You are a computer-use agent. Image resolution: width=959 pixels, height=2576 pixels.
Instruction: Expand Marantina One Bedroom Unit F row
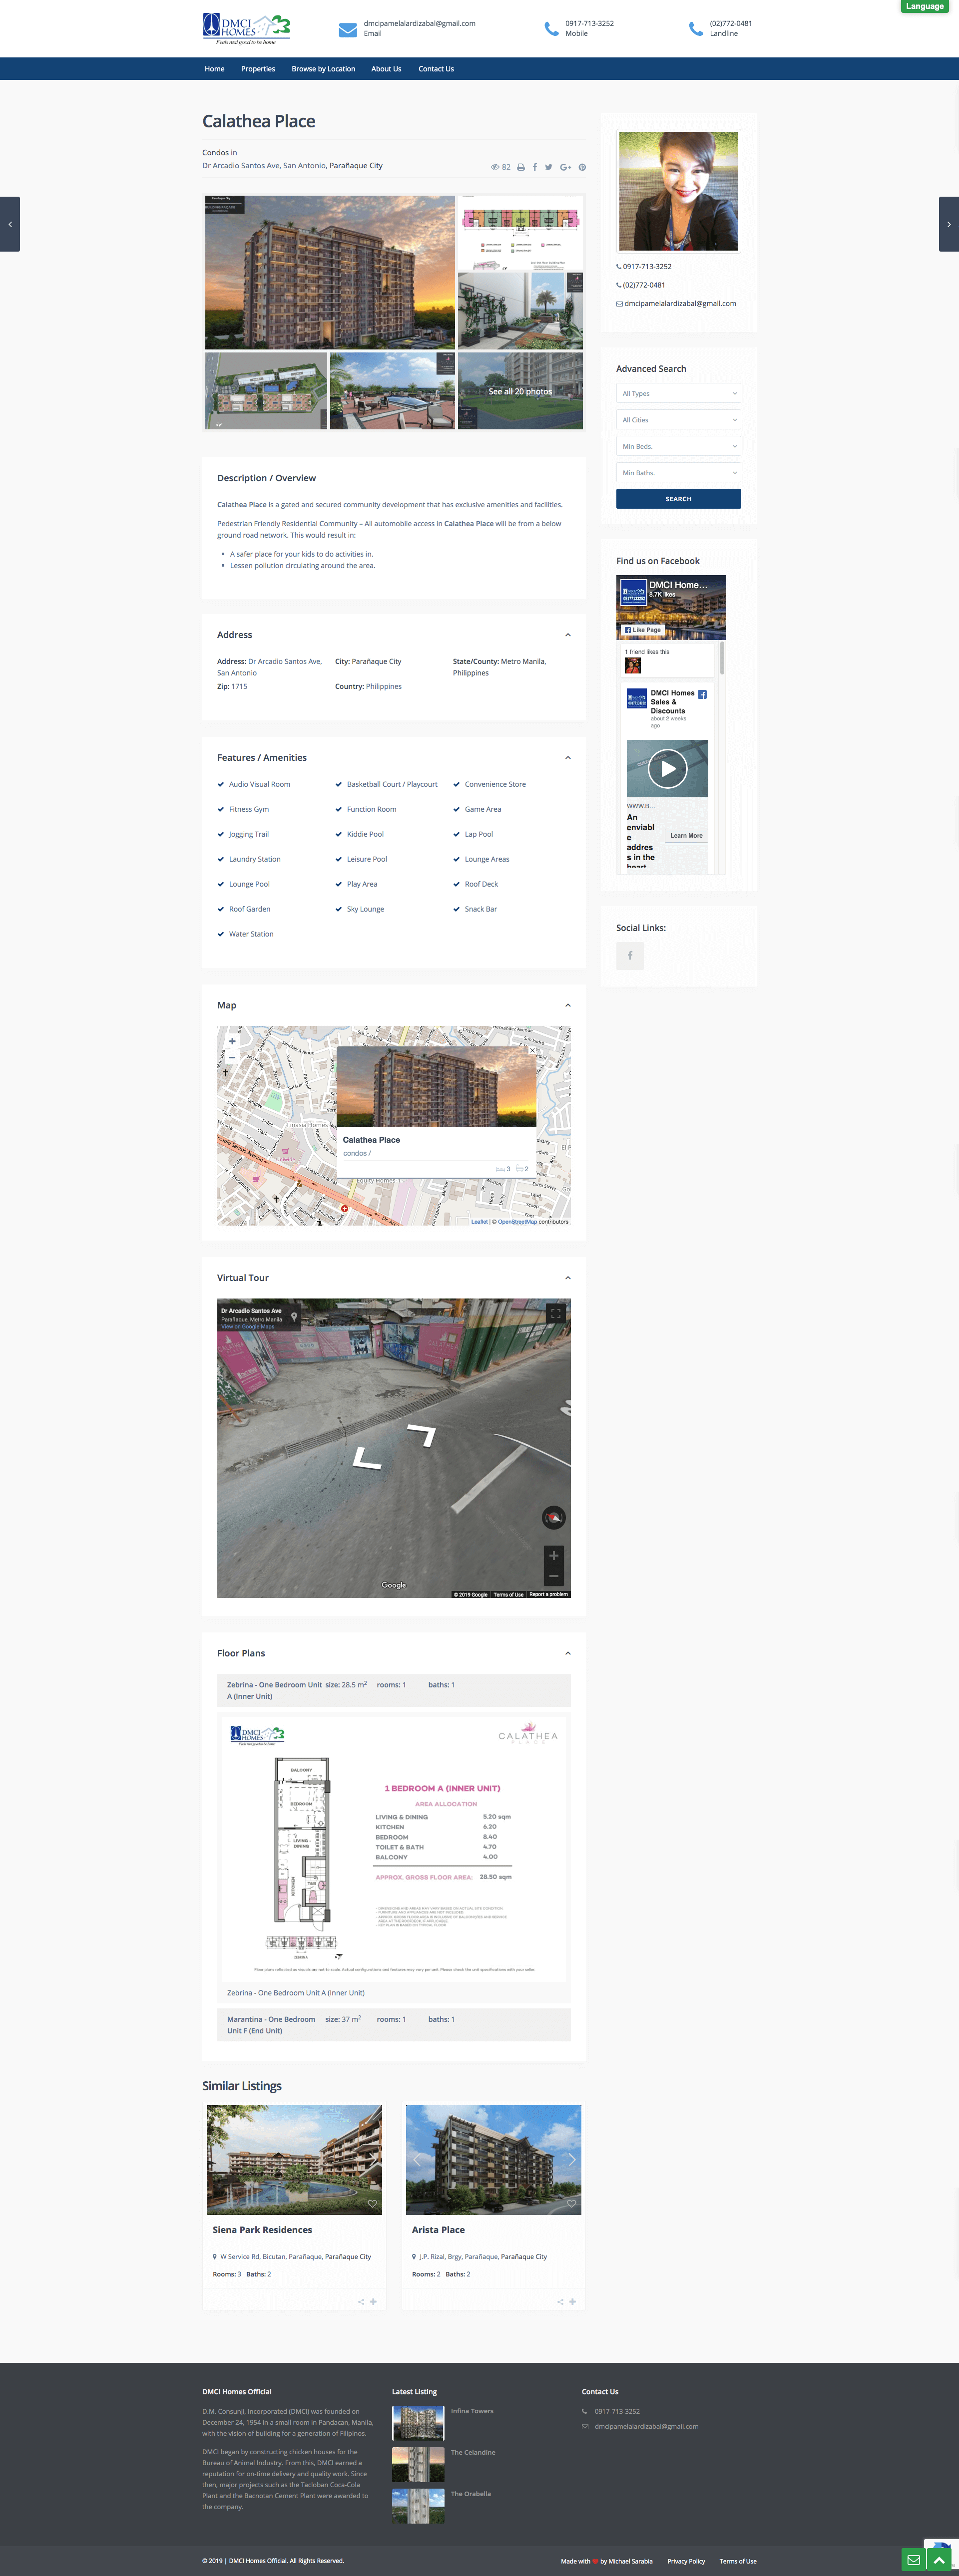(394, 2025)
